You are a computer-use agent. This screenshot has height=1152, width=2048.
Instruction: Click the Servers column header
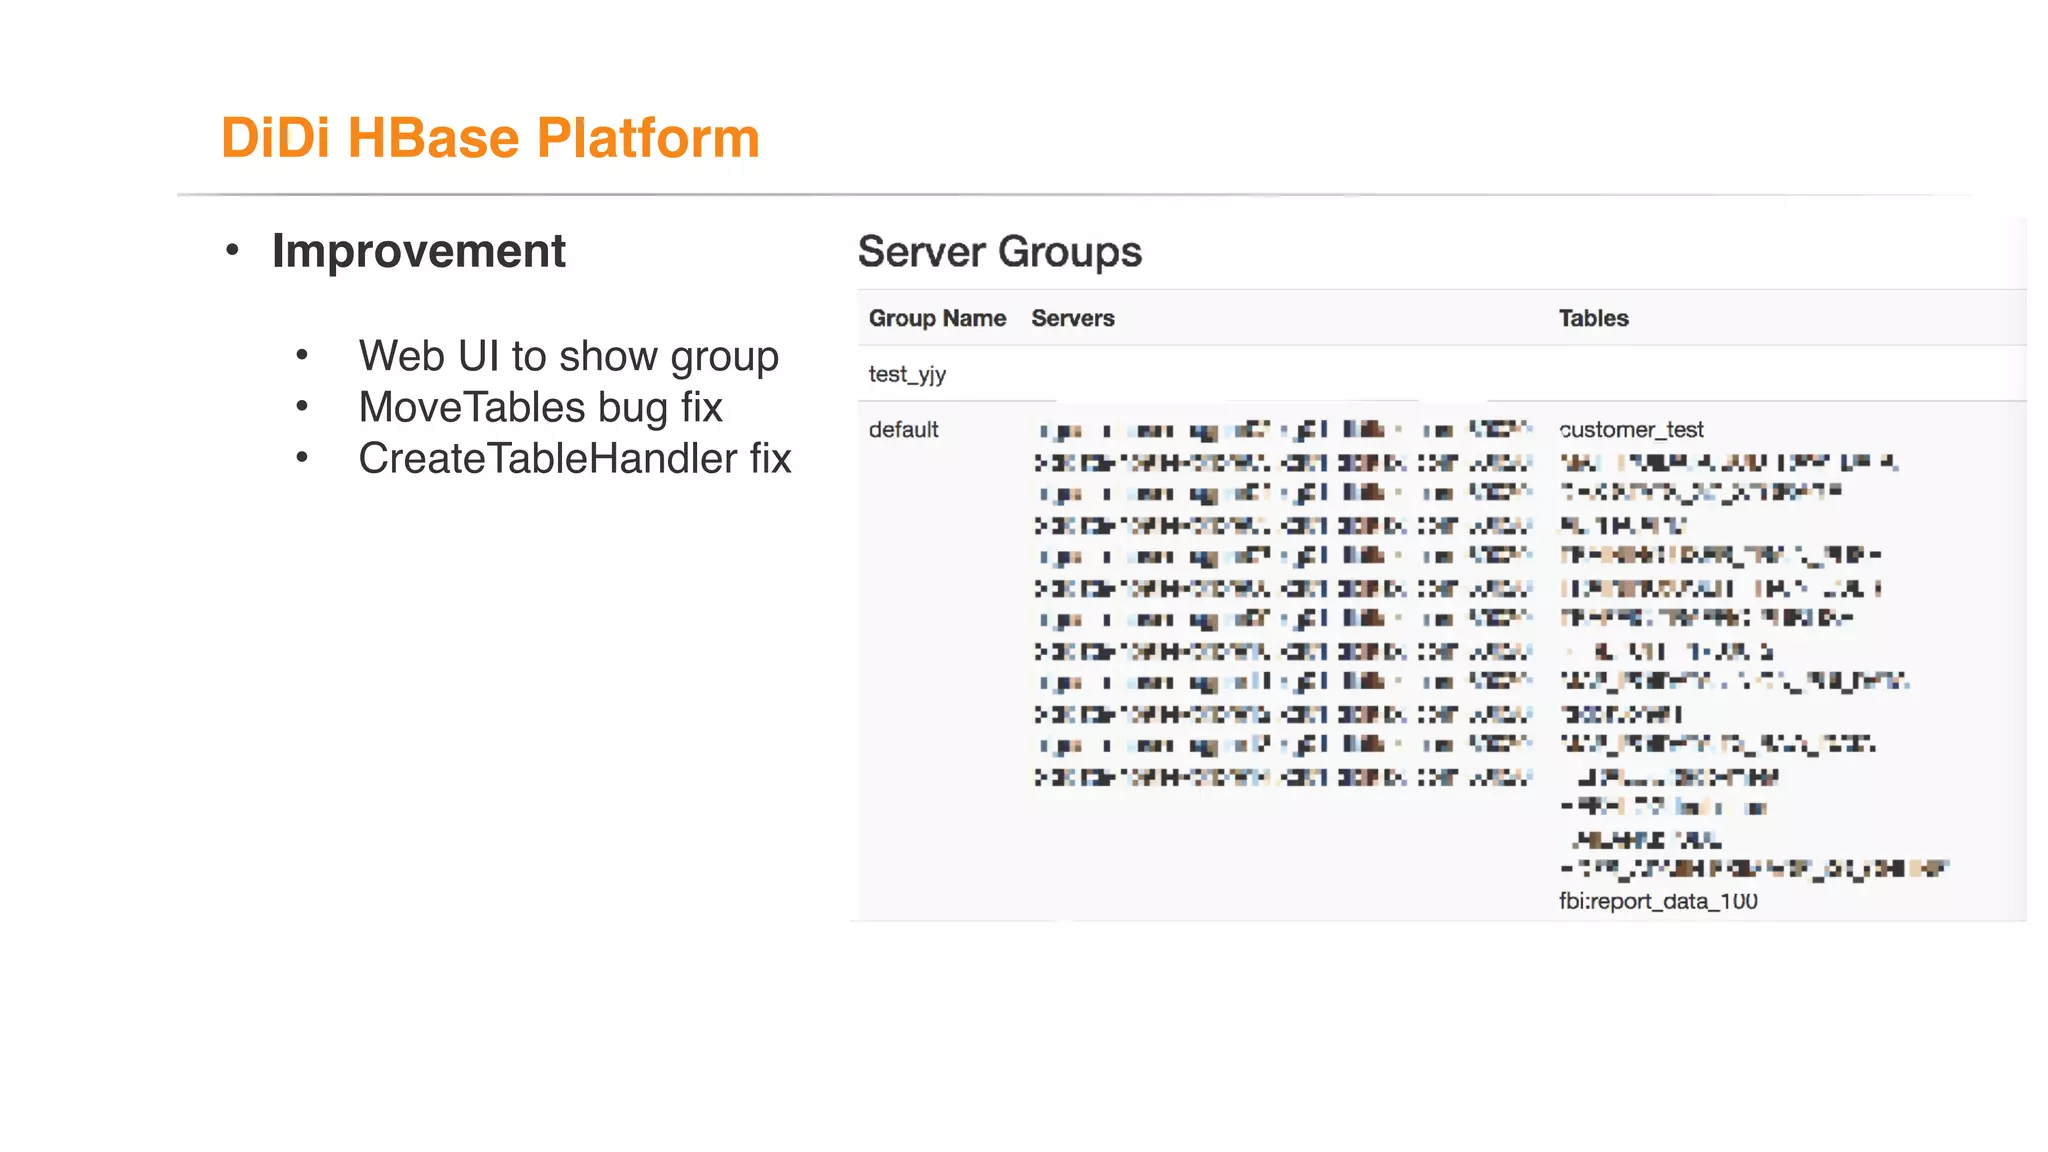coord(1073,318)
